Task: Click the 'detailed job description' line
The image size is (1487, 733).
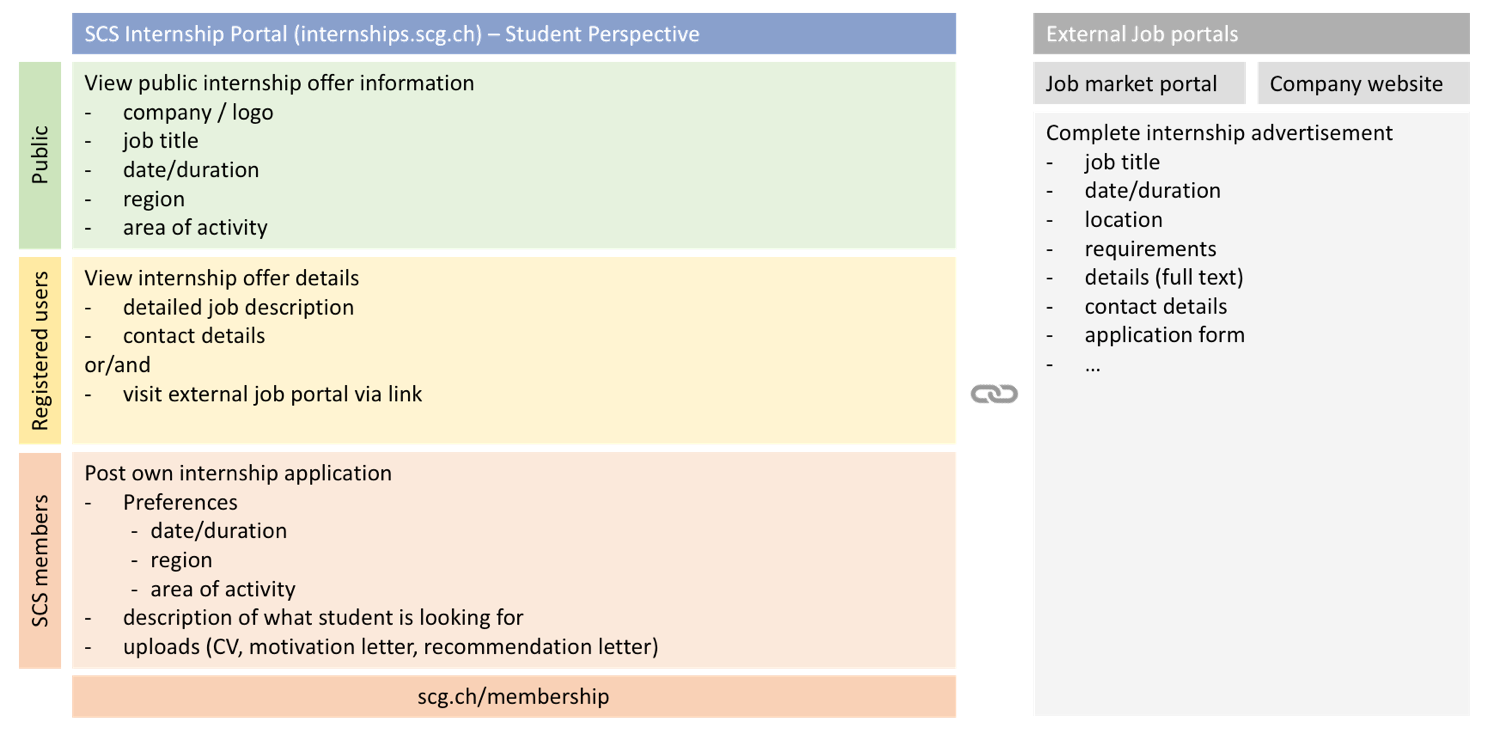Action: tap(238, 307)
